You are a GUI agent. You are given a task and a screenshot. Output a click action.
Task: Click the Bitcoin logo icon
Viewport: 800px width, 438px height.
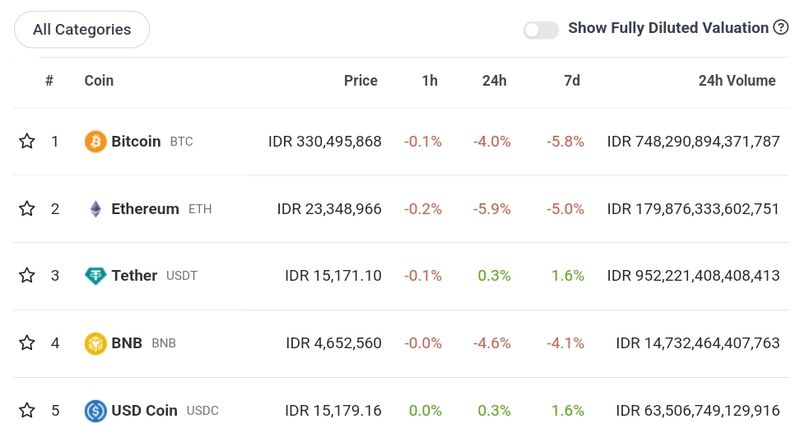point(96,141)
